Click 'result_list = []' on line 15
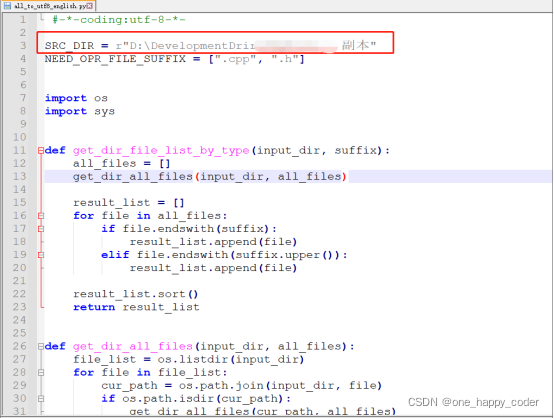The height and width of the screenshot is (418, 554). 129,203
